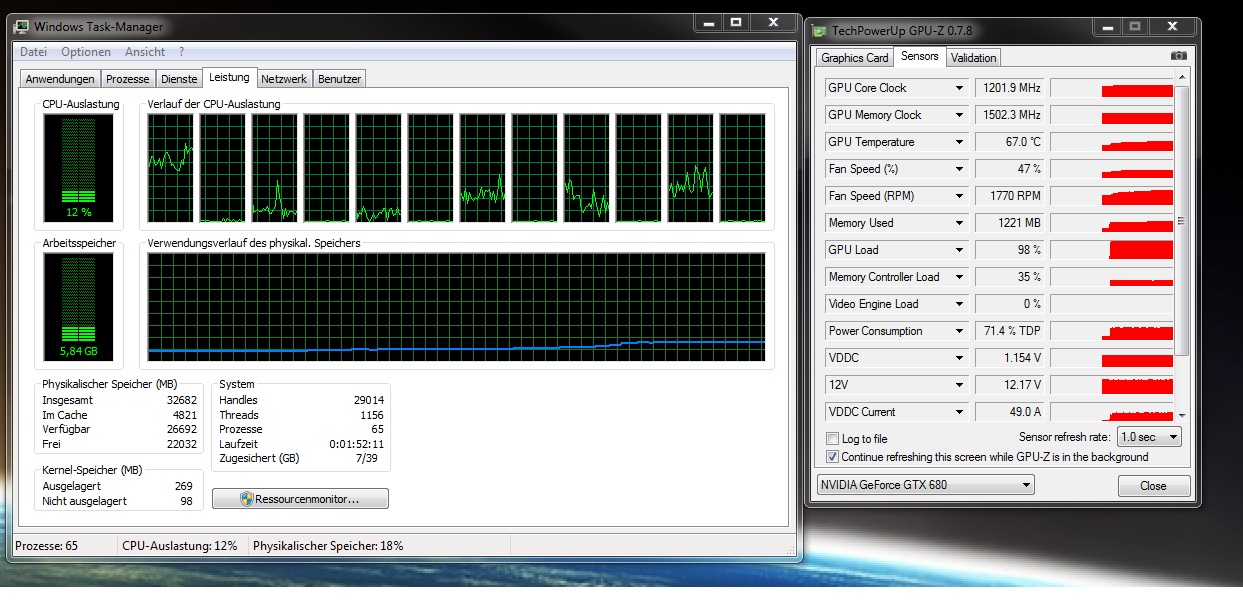Open Memory Used sensor dropdown
1243x601 pixels.
(959, 223)
